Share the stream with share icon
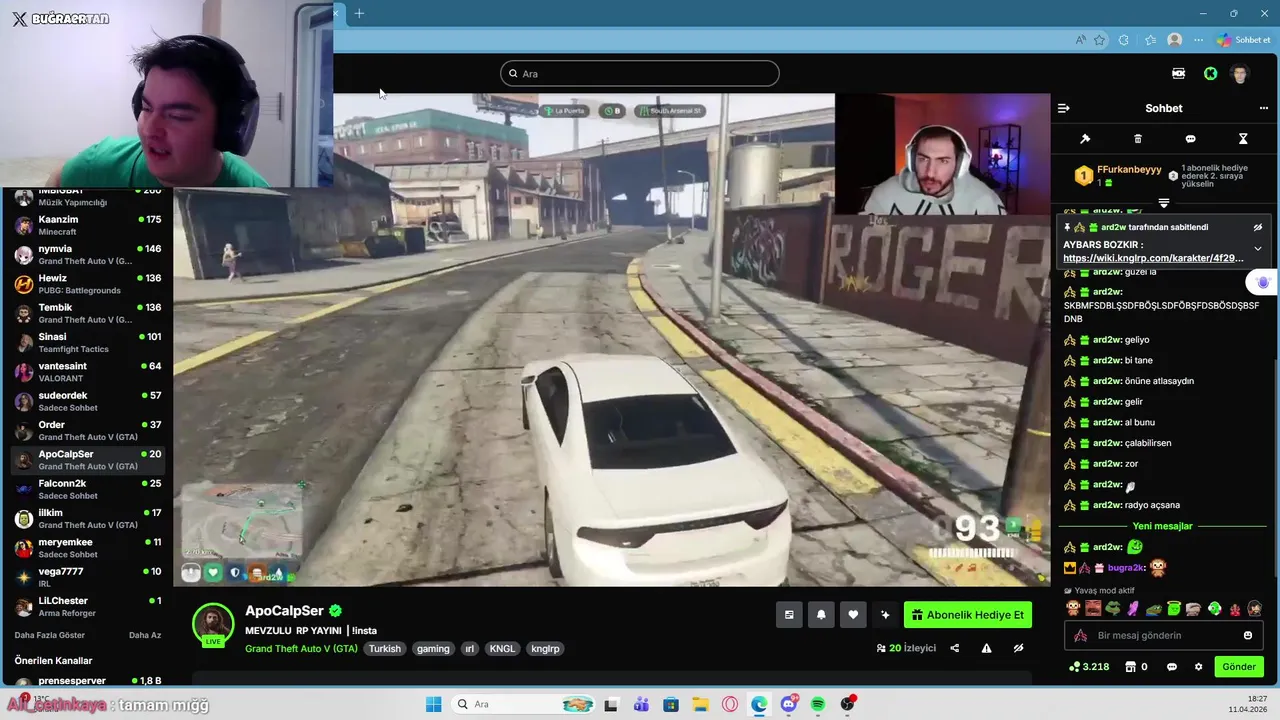This screenshot has height=720, width=1280. (954, 648)
